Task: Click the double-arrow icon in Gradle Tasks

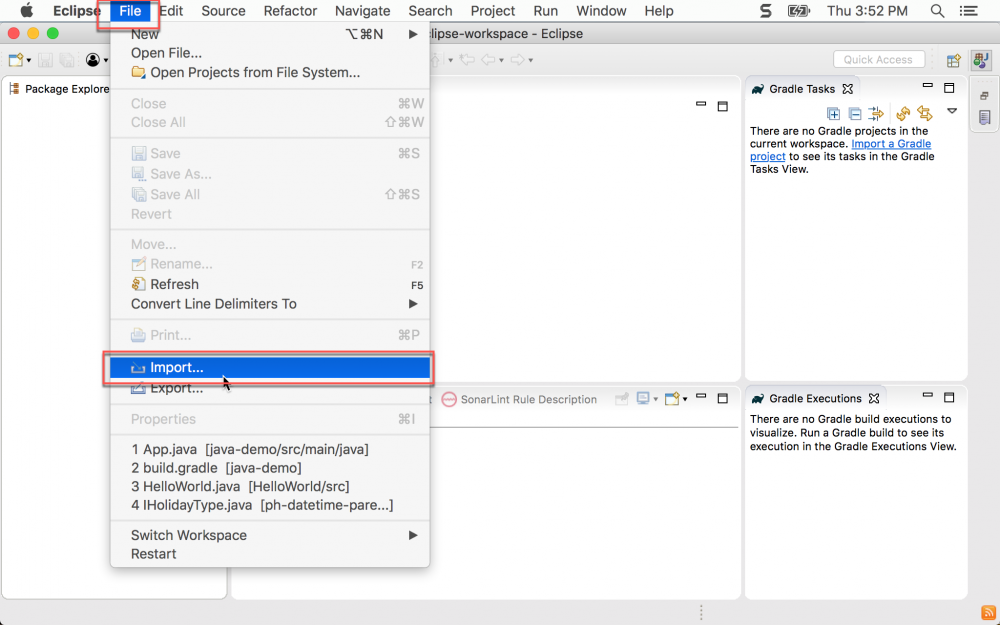Action: point(925,114)
